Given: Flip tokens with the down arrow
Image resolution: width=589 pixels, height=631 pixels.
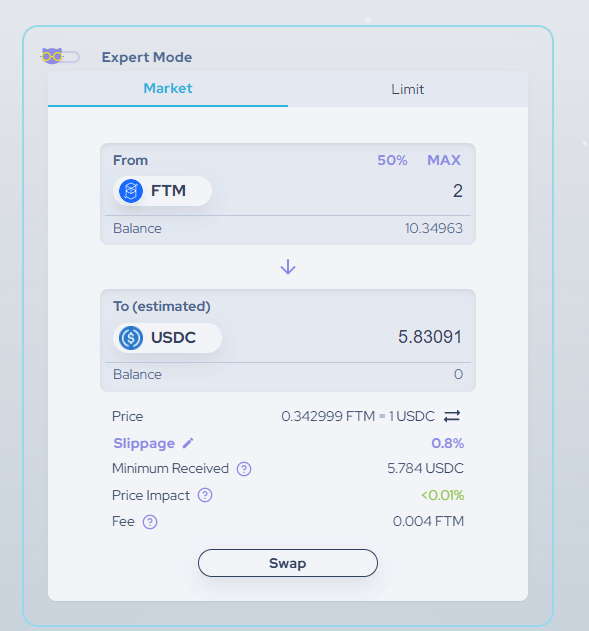Looking at the screenshot, I should [x=288, y=267].
